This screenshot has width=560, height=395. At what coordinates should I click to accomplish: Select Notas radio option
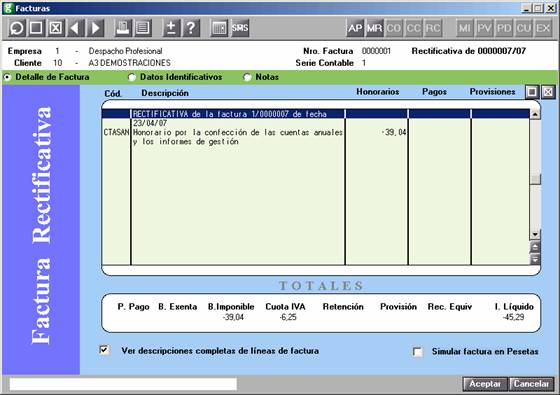pos(247,77)
